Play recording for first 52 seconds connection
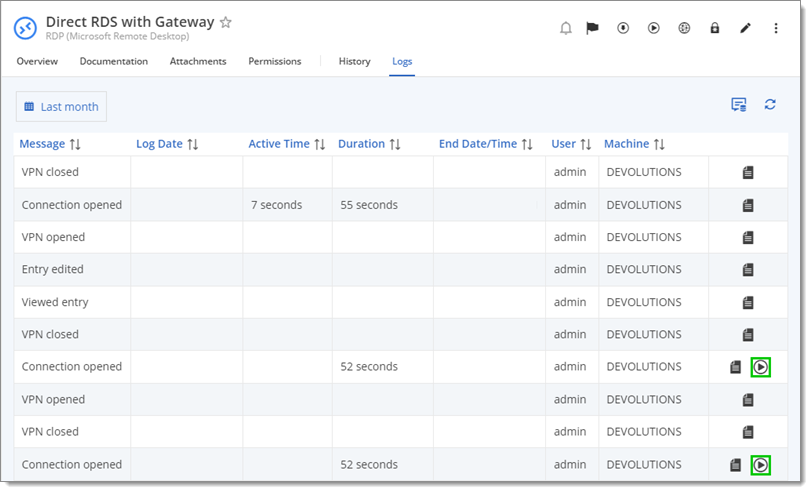This screenshot has width=811, height=492. pyautogui.click(x=760, y=367)
